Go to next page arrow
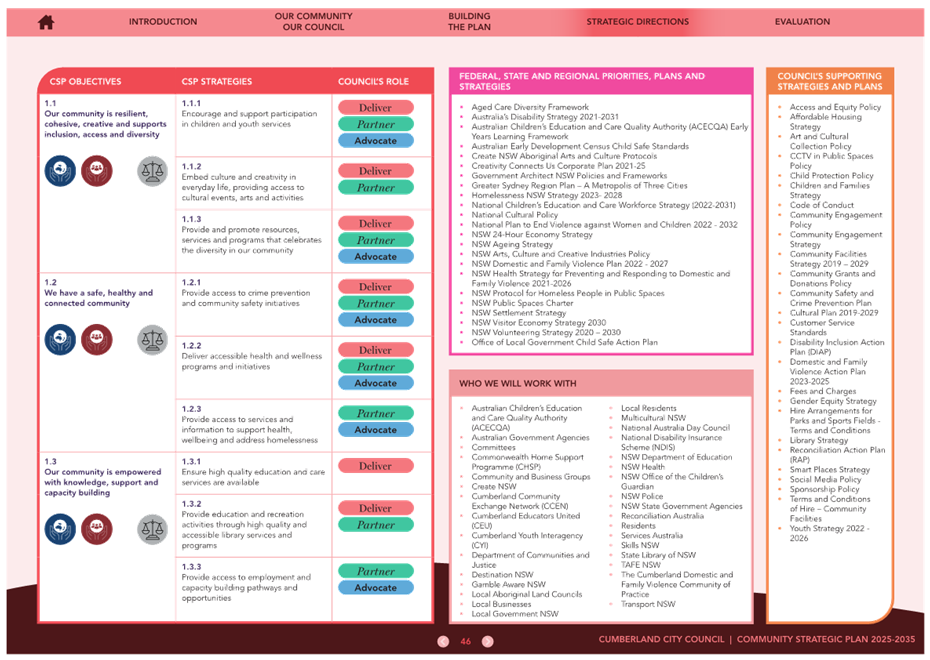The width and height of the screenshot is (930, 660). coord(488,642)
